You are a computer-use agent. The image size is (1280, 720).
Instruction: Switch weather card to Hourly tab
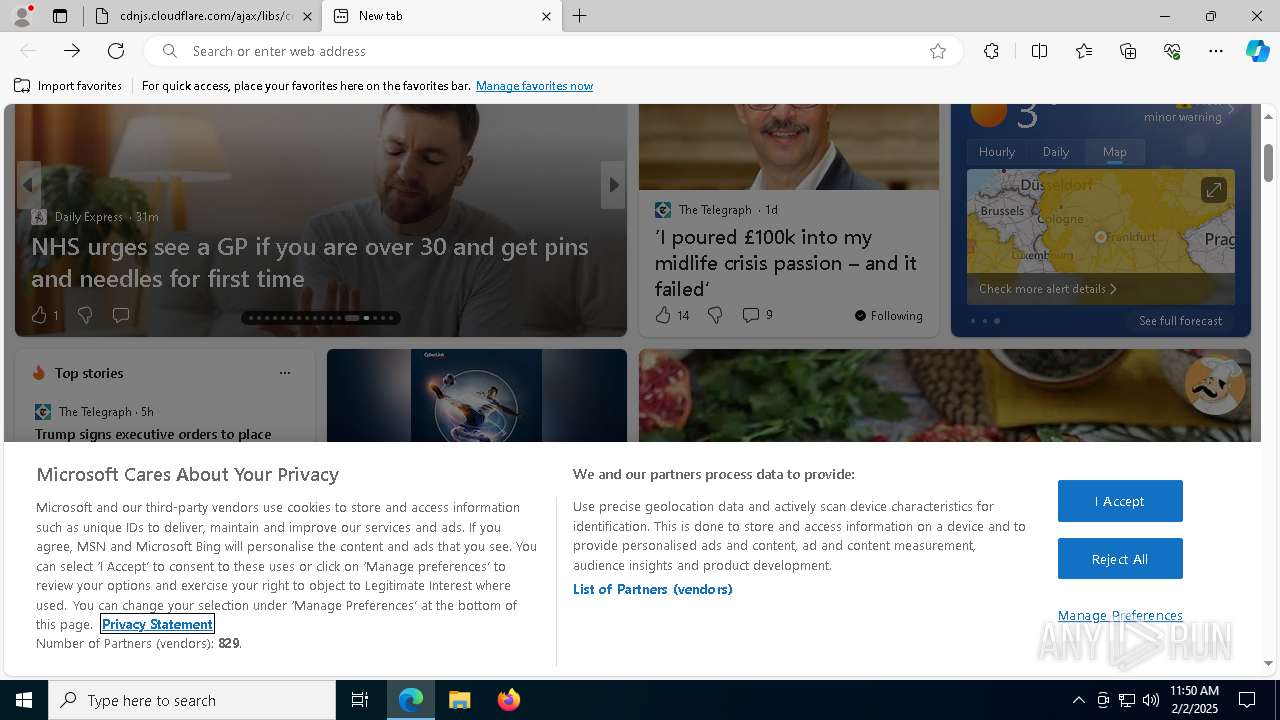(997, 152)
